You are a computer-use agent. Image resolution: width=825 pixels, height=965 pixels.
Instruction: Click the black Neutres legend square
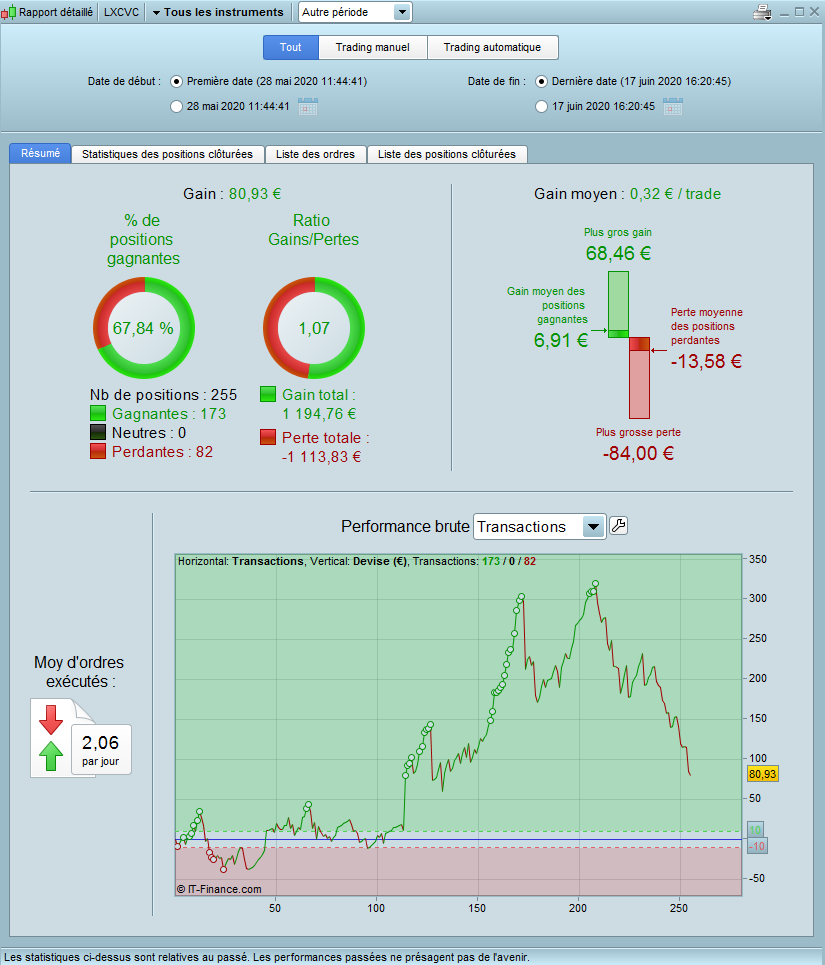[x=98, y=432]
